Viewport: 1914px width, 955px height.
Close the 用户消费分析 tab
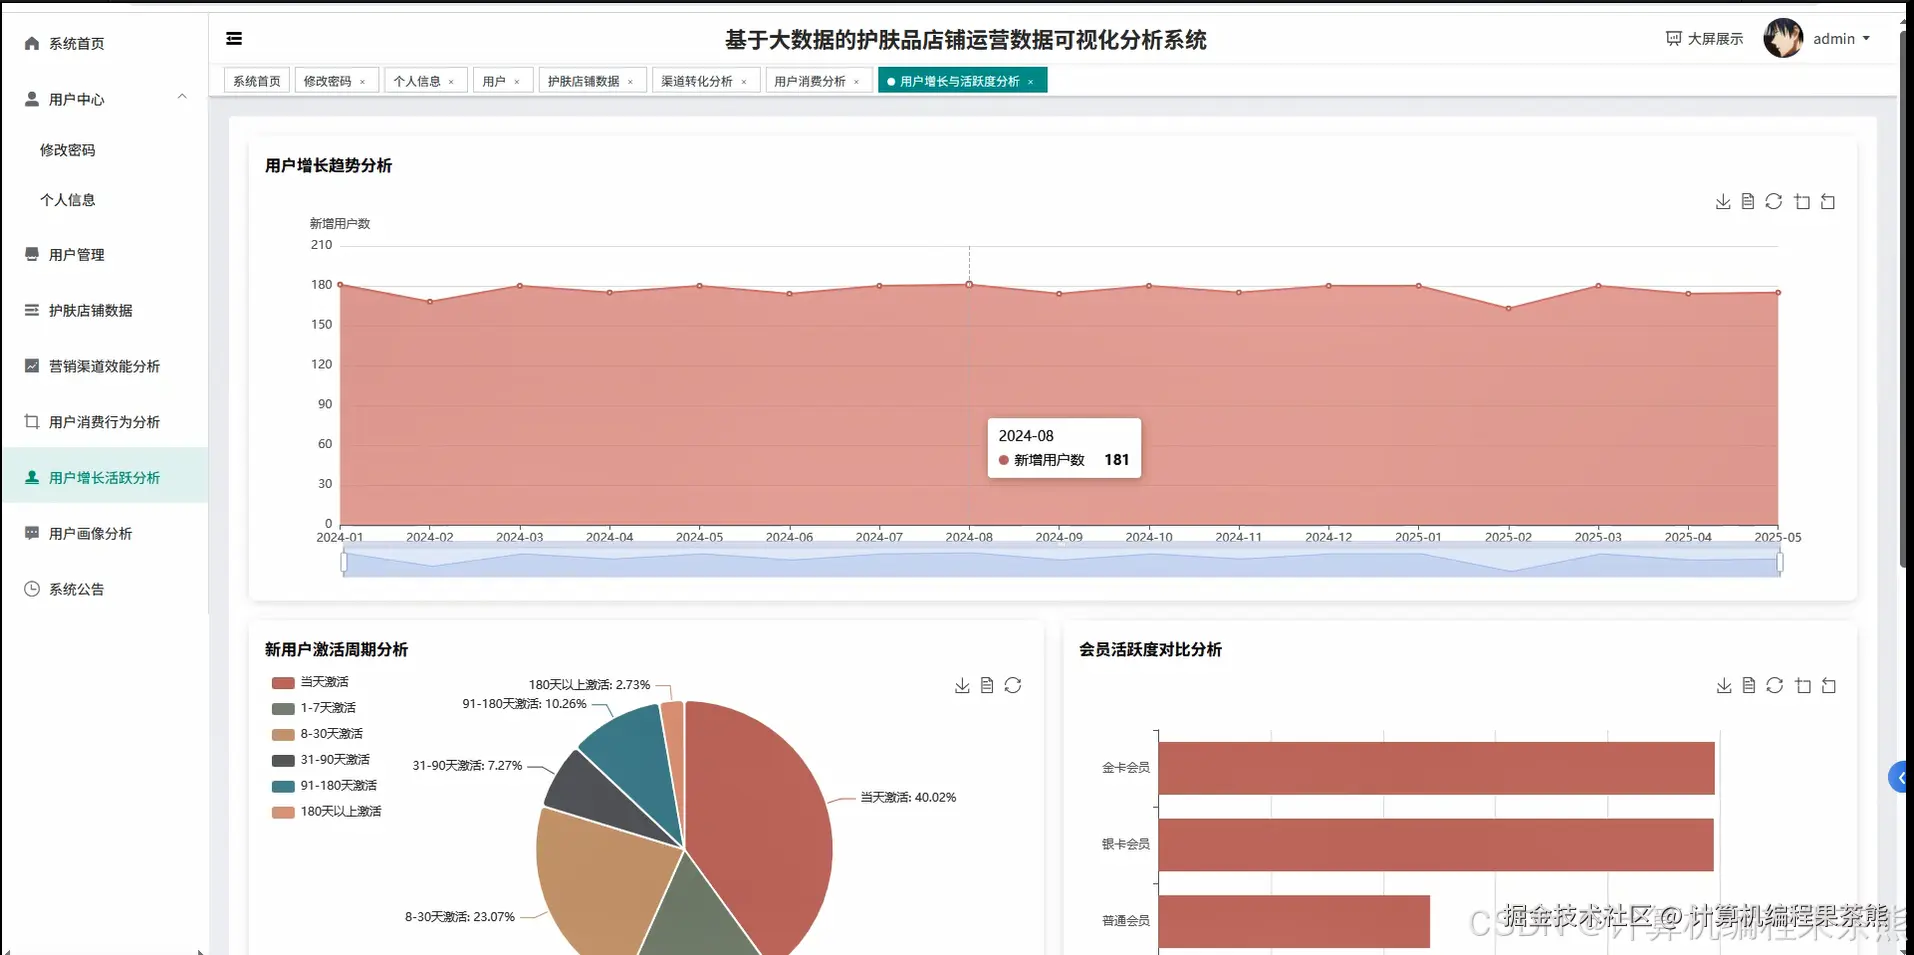[x=856, y=82]
